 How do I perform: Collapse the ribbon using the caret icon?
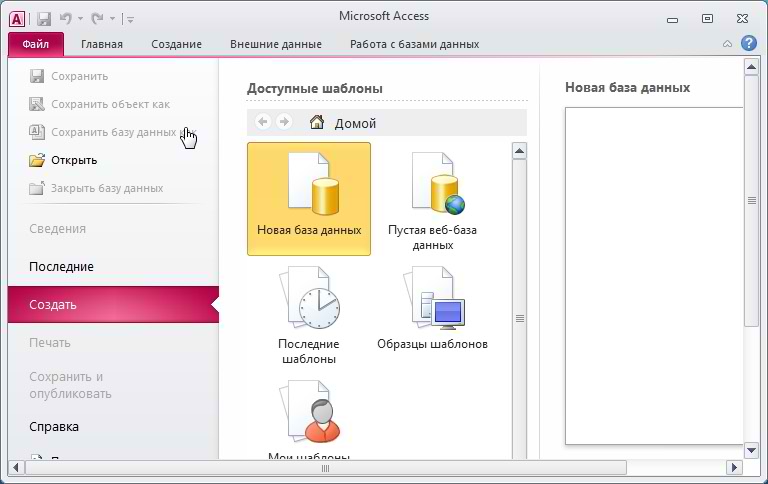[x=727, y=44]
